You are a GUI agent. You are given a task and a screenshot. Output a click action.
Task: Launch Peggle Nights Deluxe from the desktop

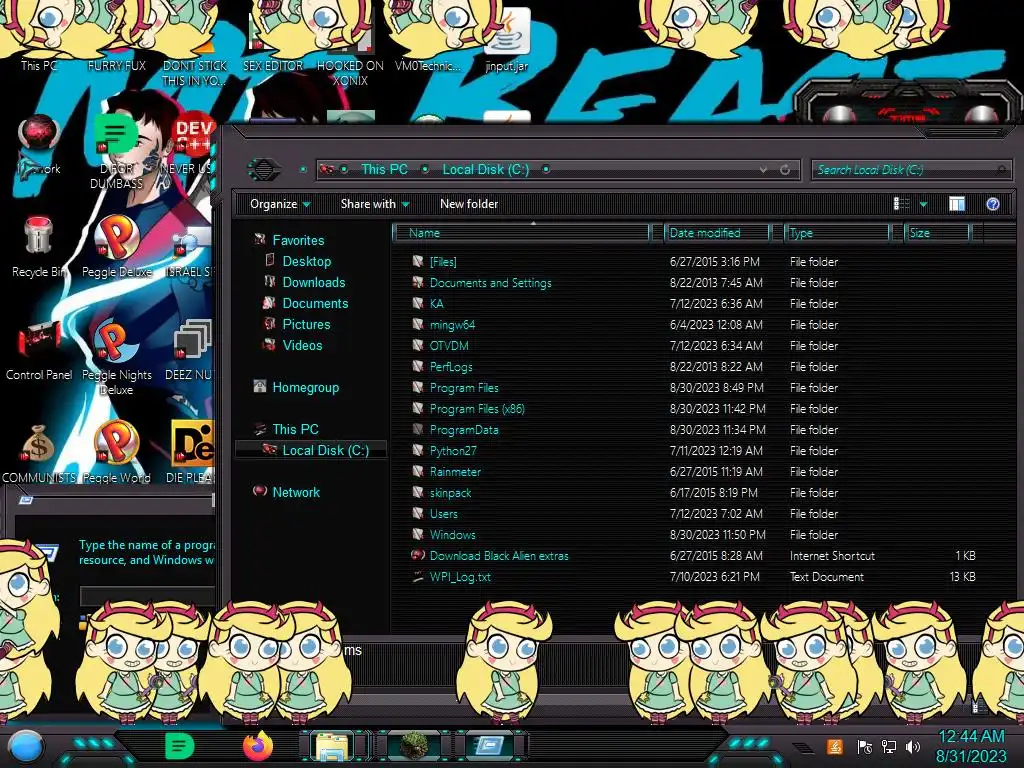pos(116,358)
